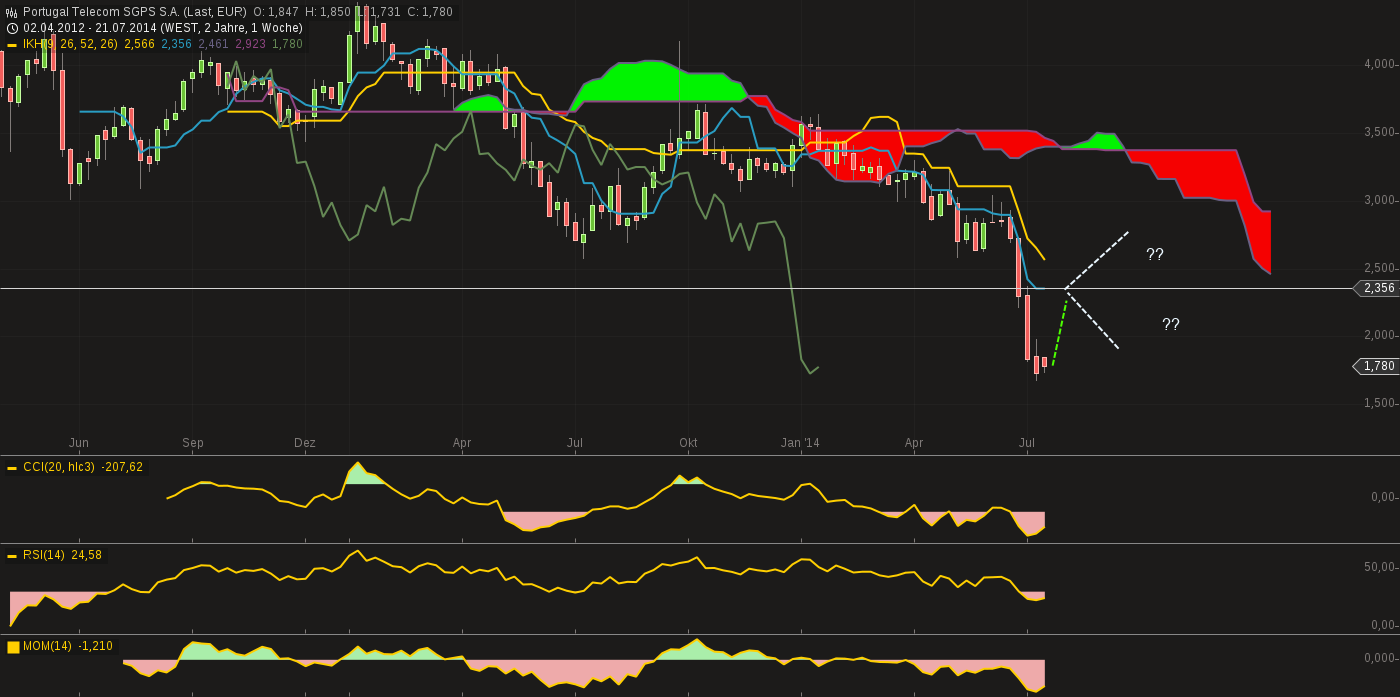Open the clock icon next to the date range
Image resolution: width=1400 pixels, height=697 pixels.
[x=11, y=28]
